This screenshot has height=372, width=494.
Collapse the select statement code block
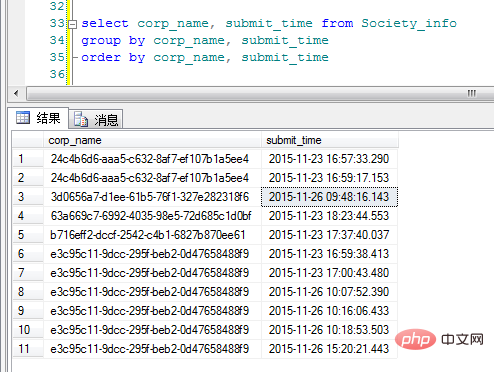point(73,24)
